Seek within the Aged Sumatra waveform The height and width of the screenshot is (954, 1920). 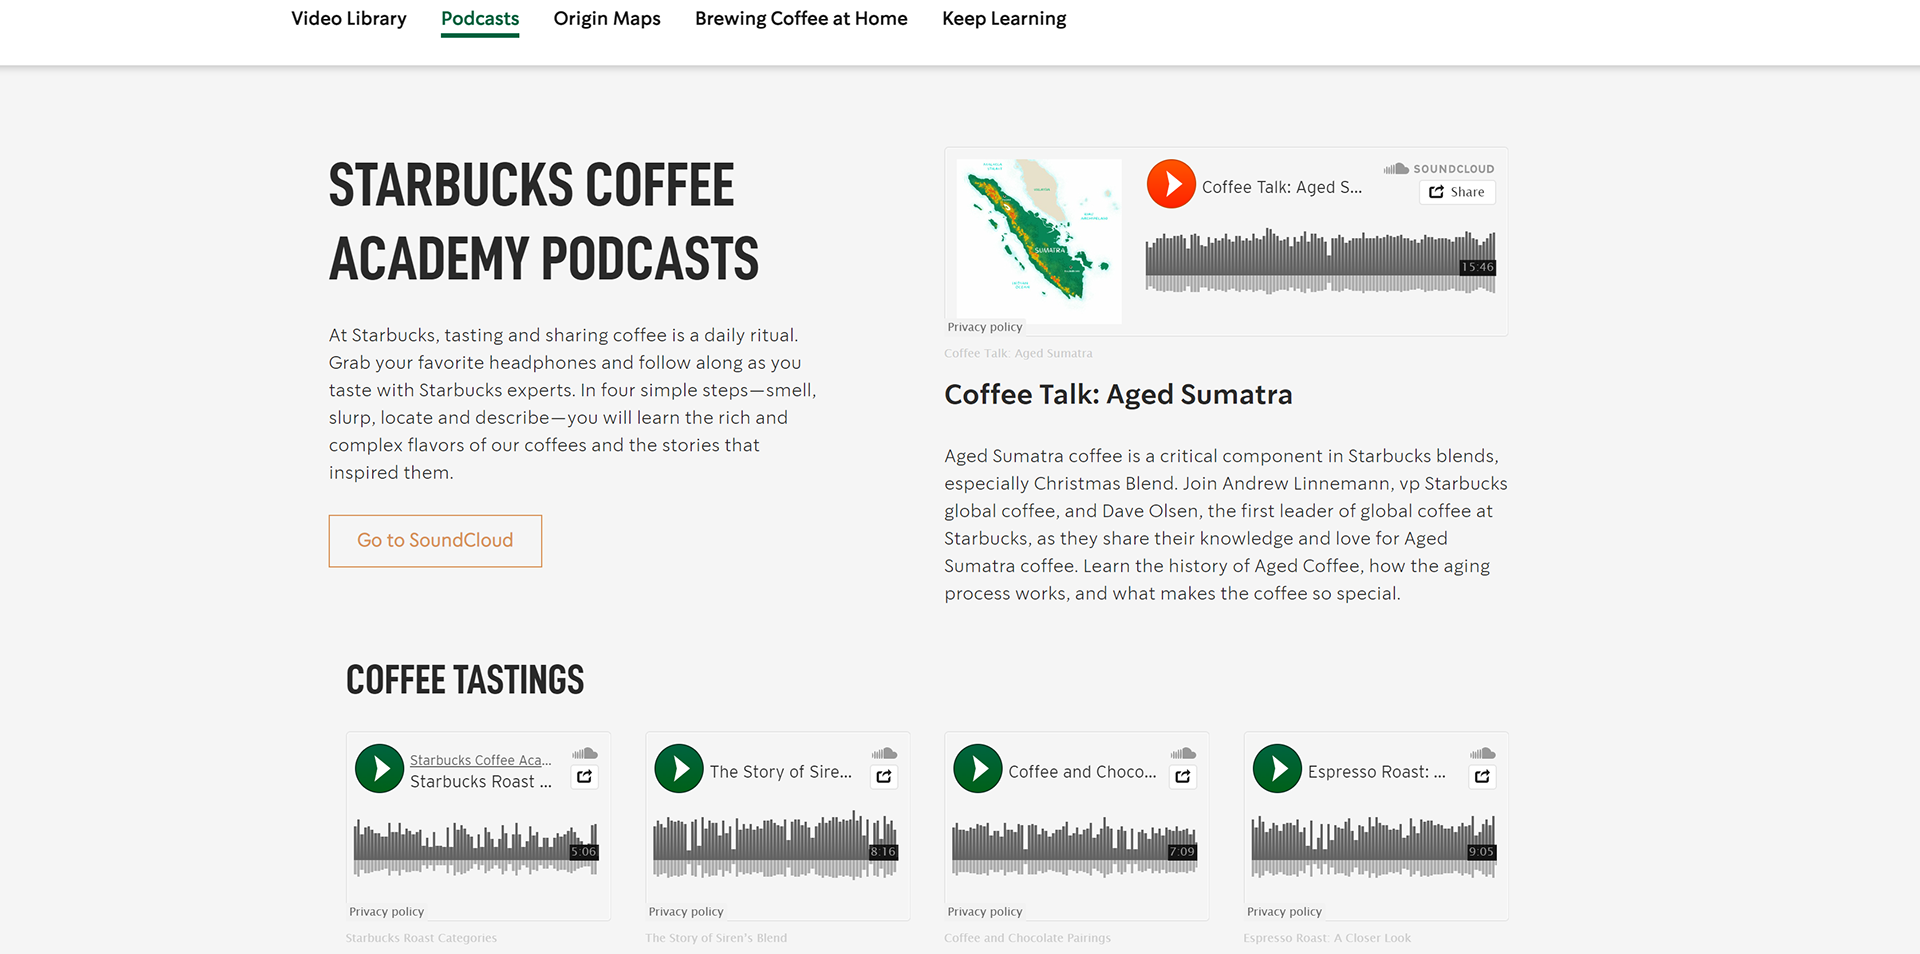pyautogui.click(x=1320, y=261)
